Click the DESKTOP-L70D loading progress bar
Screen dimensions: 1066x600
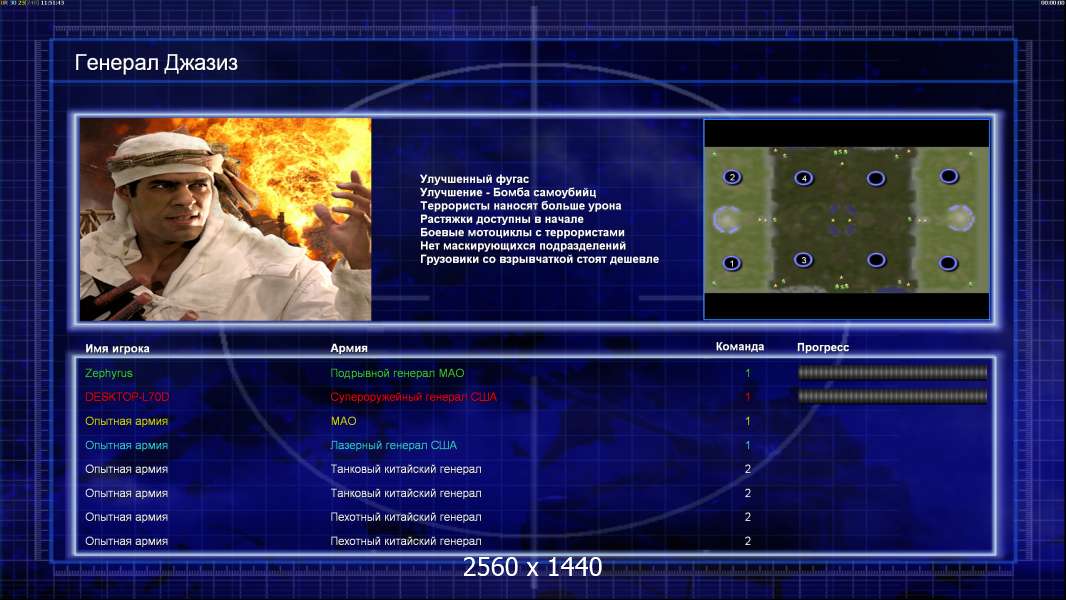point(892,396)
